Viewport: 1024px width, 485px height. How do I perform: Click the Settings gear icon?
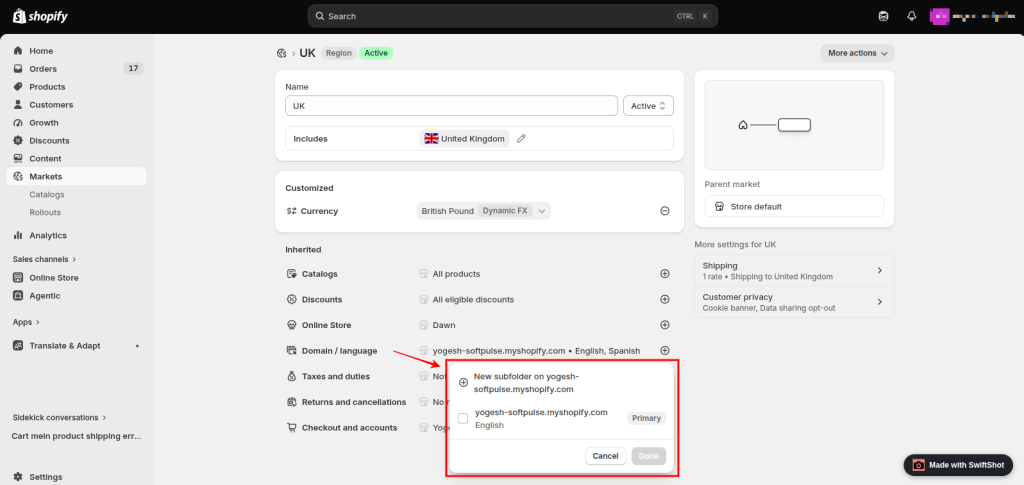(x=18, y=477)
